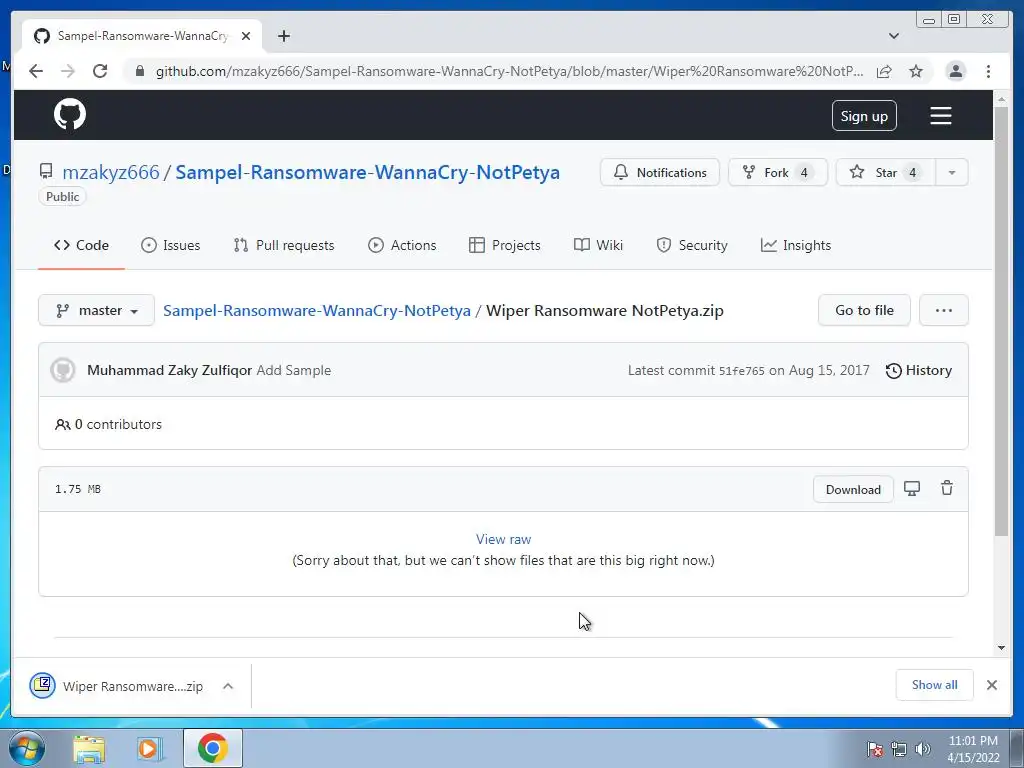Click the taskbar clock 11:01 PM
The image size is (1024, 768).
pos(973,741)
